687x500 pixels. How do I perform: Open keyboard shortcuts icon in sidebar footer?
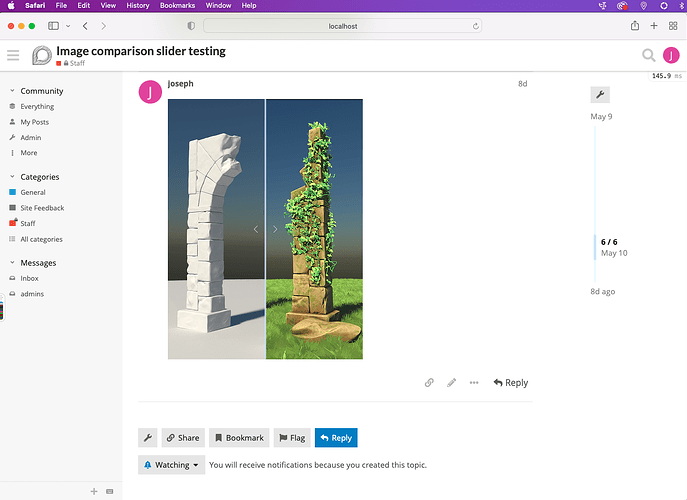pos(110,491)
